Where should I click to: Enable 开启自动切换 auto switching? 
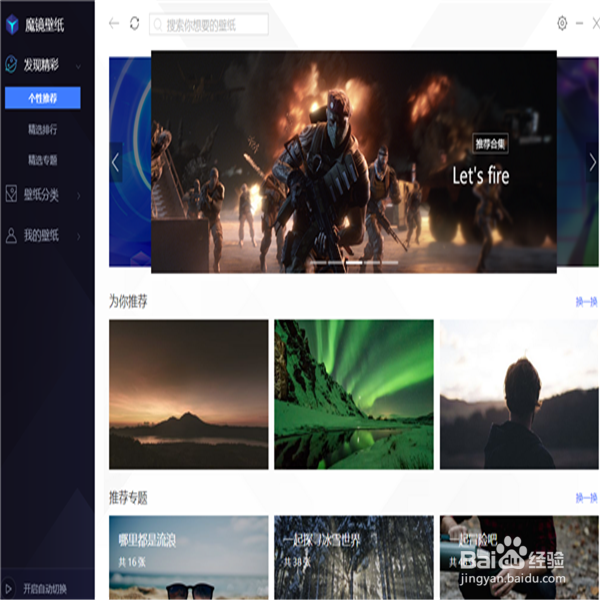[45, 589]
